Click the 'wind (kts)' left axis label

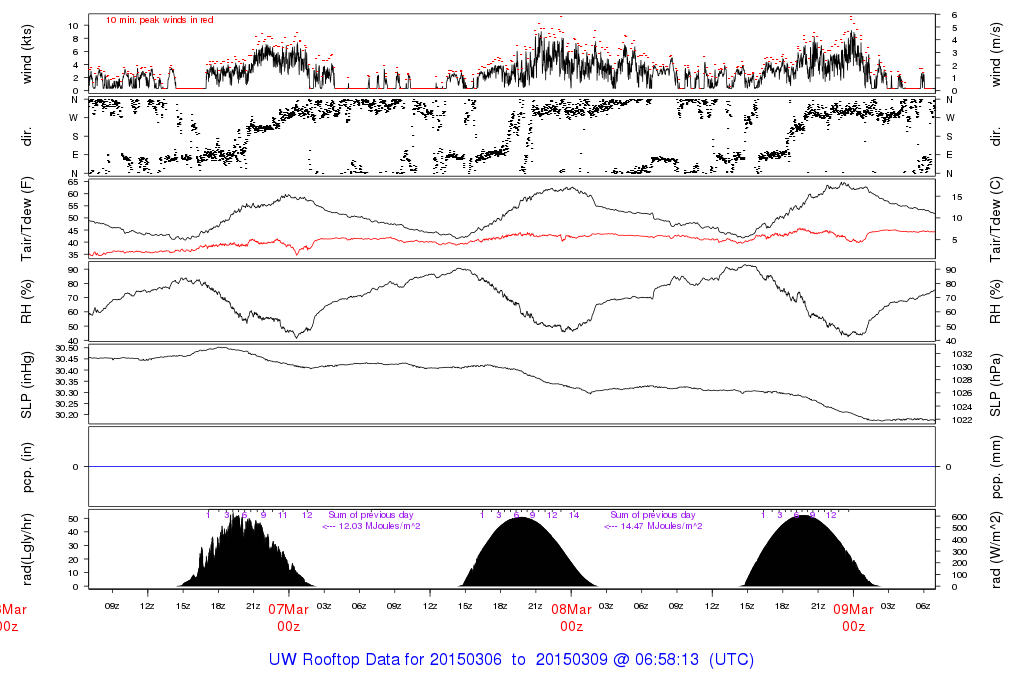(x=27, y=54)
